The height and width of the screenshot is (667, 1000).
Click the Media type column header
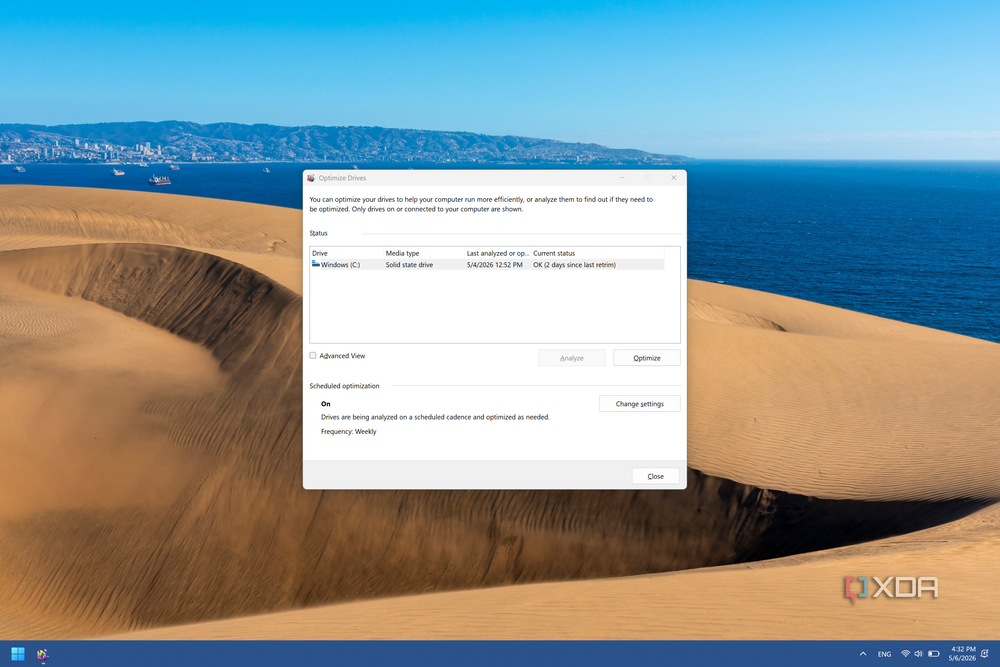click(424, 253)
